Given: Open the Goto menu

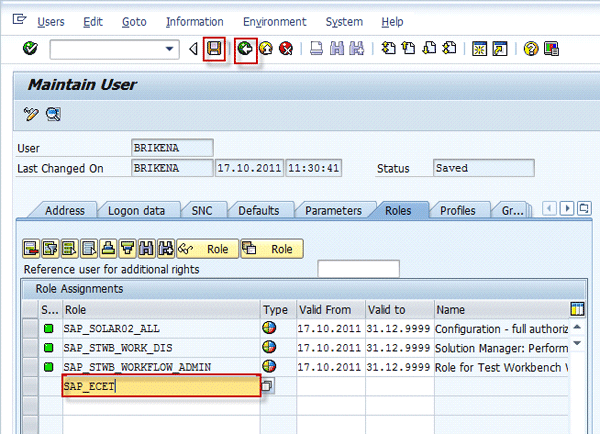Looking at the screenshot, I should (x=134, y=22).
